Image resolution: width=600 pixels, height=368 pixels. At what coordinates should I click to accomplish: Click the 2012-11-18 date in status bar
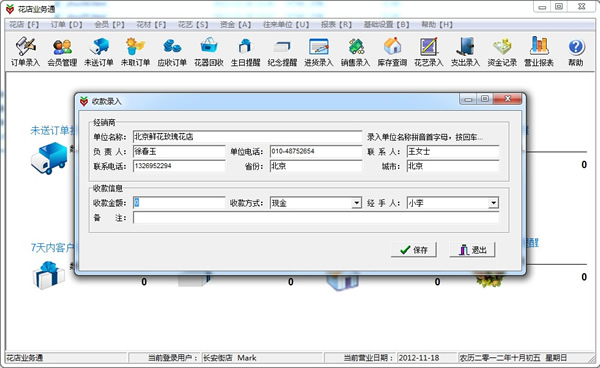coord(419,358)
